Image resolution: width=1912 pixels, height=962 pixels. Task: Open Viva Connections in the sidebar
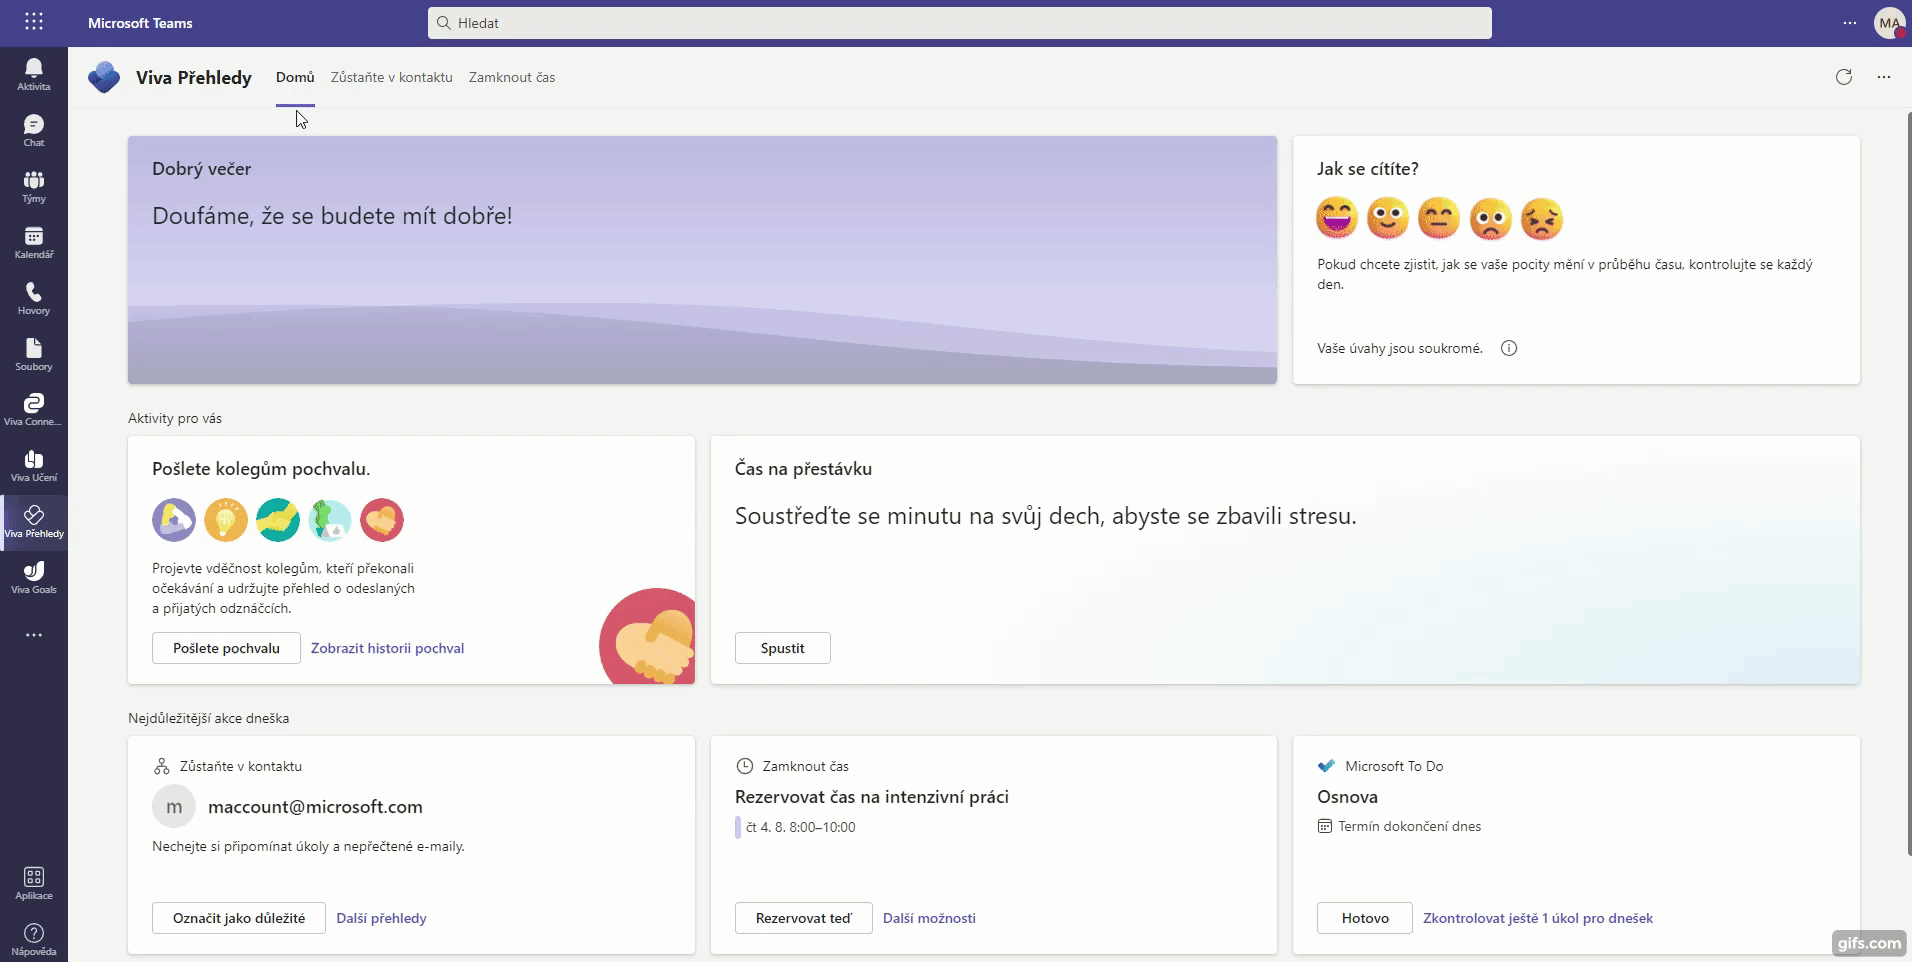[34, 409]
